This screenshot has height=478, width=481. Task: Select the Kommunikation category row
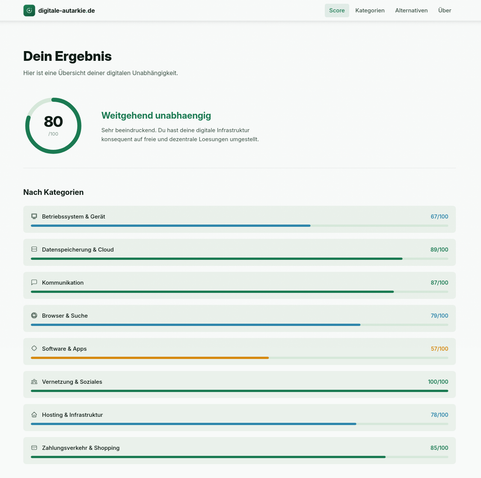(x=239, y=285)
